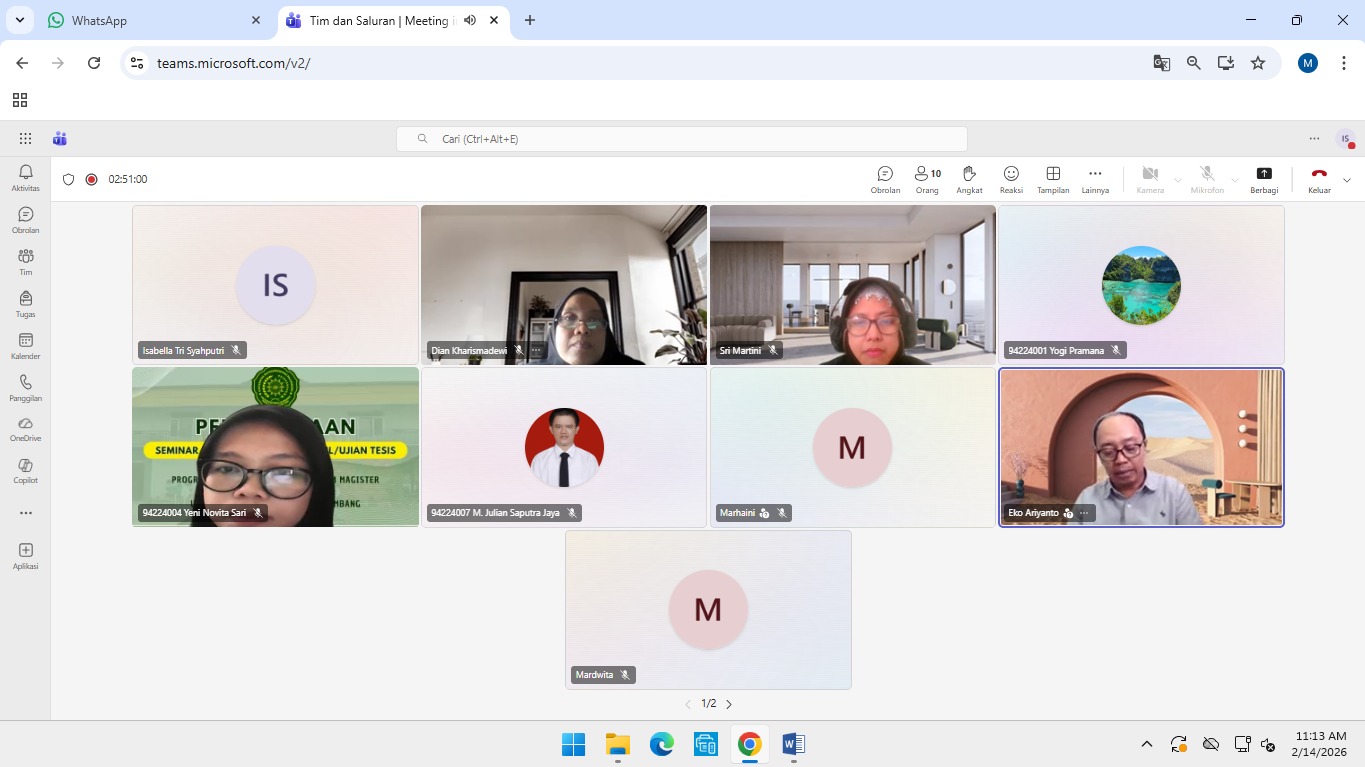
Task: Open Lainnya more options in meeting toolbar
Action: coord(1095,179)
